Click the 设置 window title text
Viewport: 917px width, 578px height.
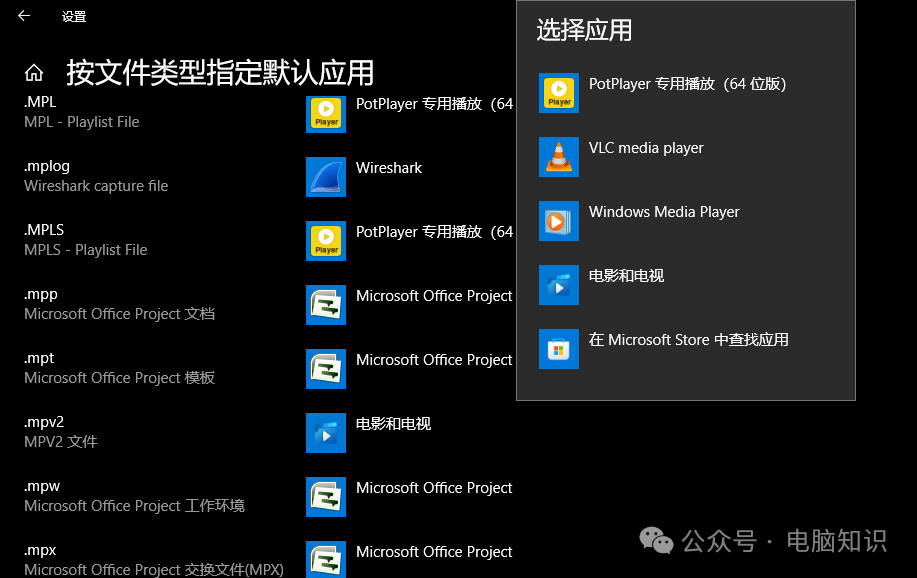74,16
